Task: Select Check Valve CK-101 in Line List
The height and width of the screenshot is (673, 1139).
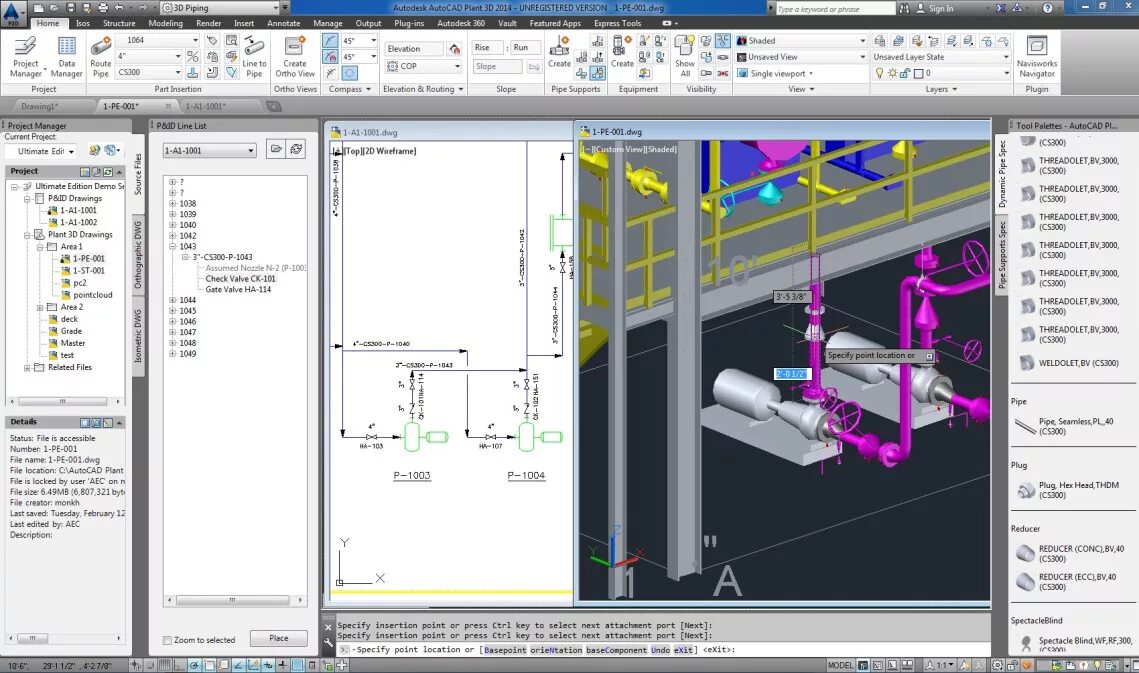Action: coord(240,279)
